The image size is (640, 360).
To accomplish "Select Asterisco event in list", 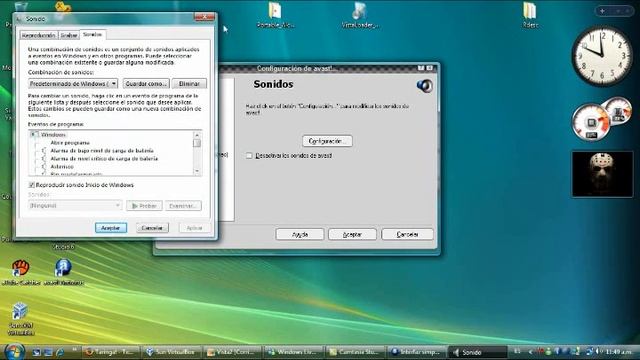I will point(62,167).
